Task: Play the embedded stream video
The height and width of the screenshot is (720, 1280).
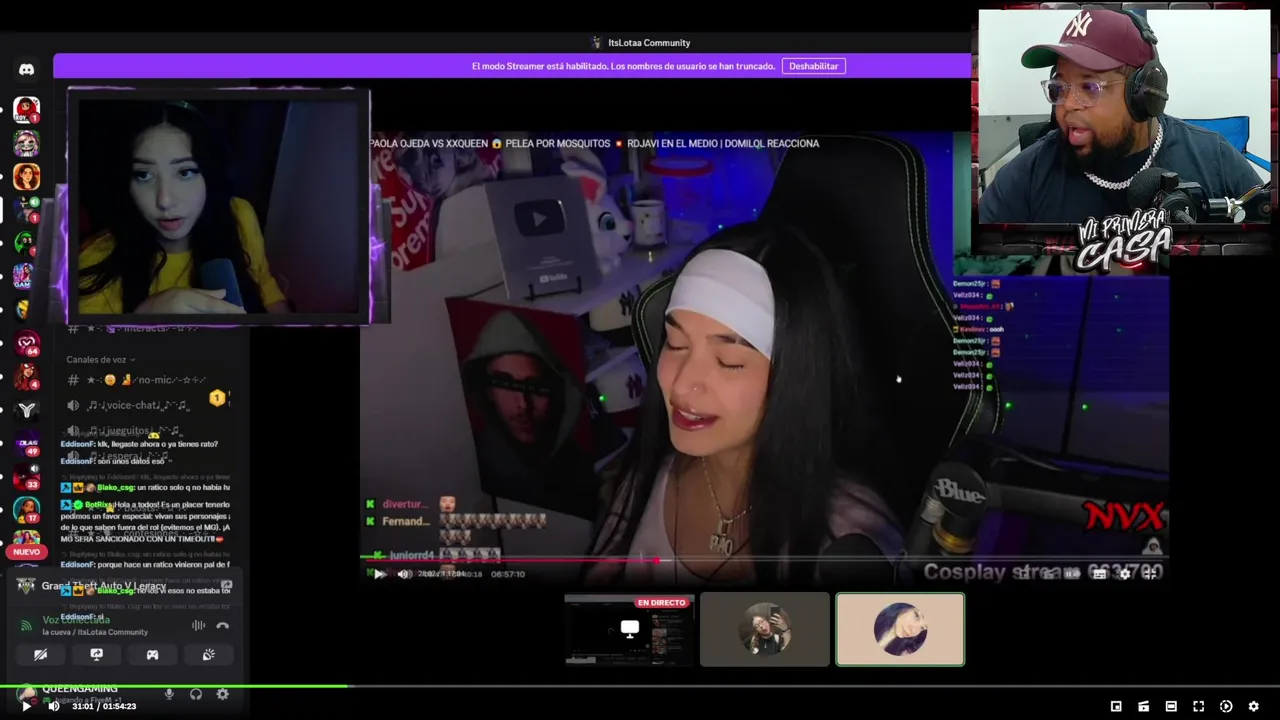Action: pos(379,574)
